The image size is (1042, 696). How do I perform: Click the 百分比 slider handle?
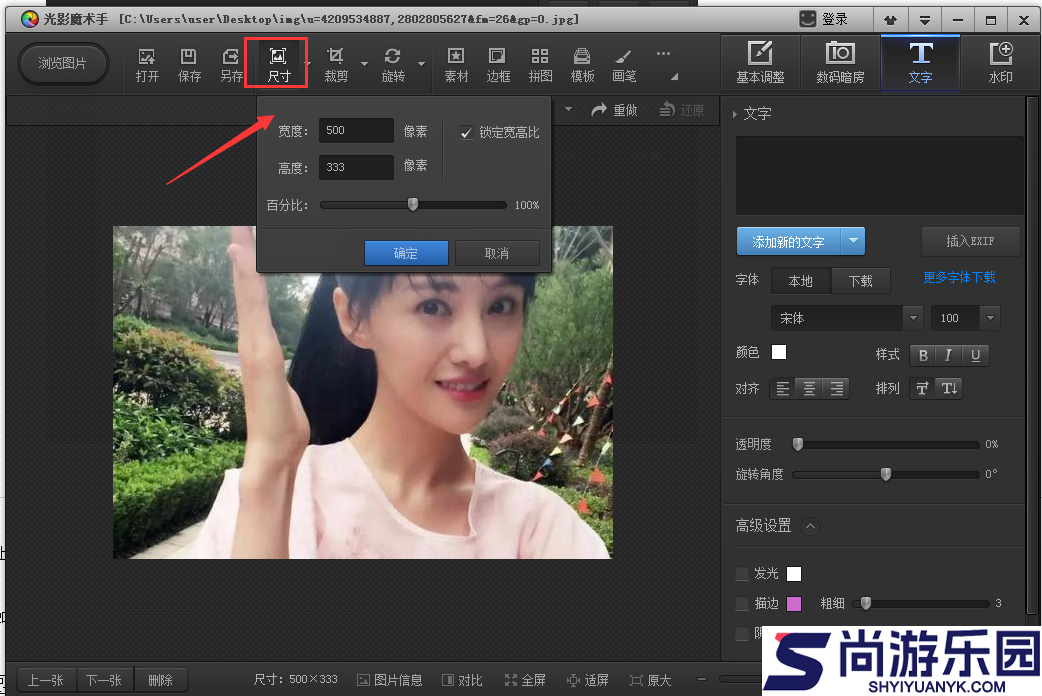point(413,204)
